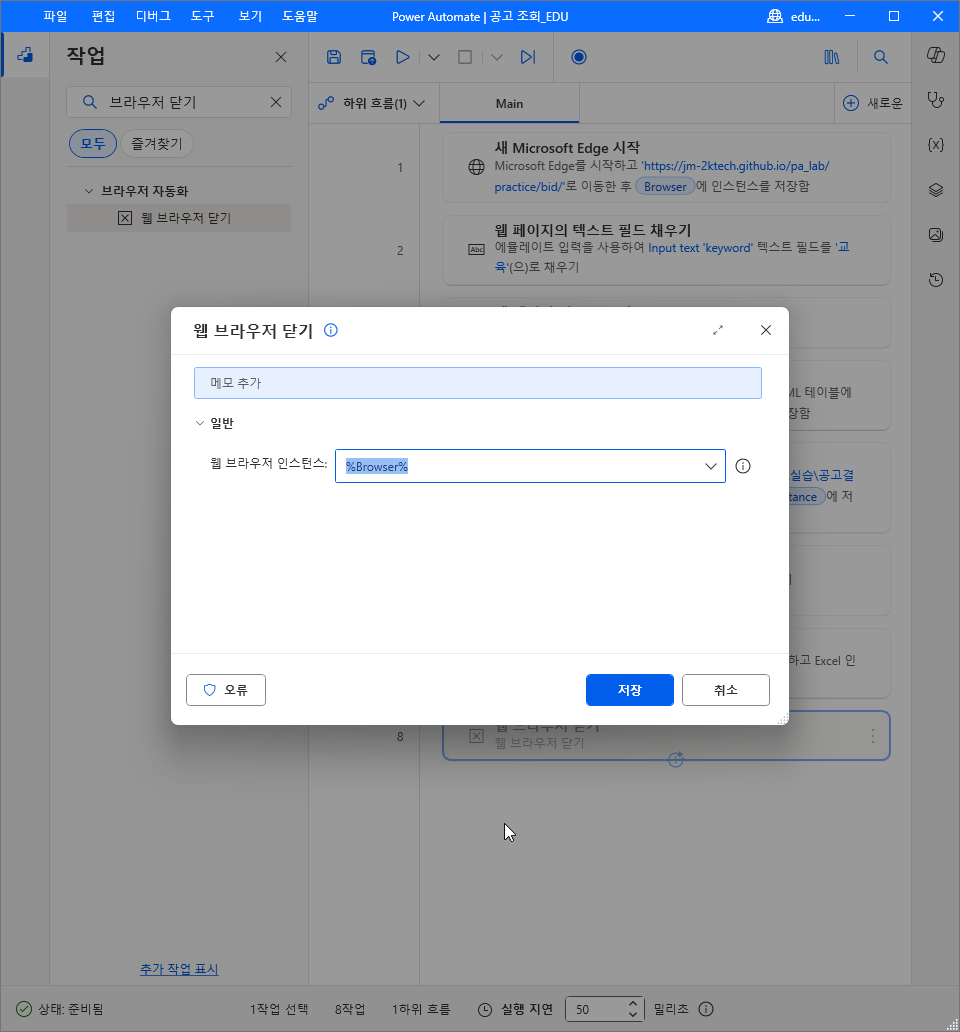Clear the 브라우저 닫기 search text
The image size is (960, 1032).
276,102
